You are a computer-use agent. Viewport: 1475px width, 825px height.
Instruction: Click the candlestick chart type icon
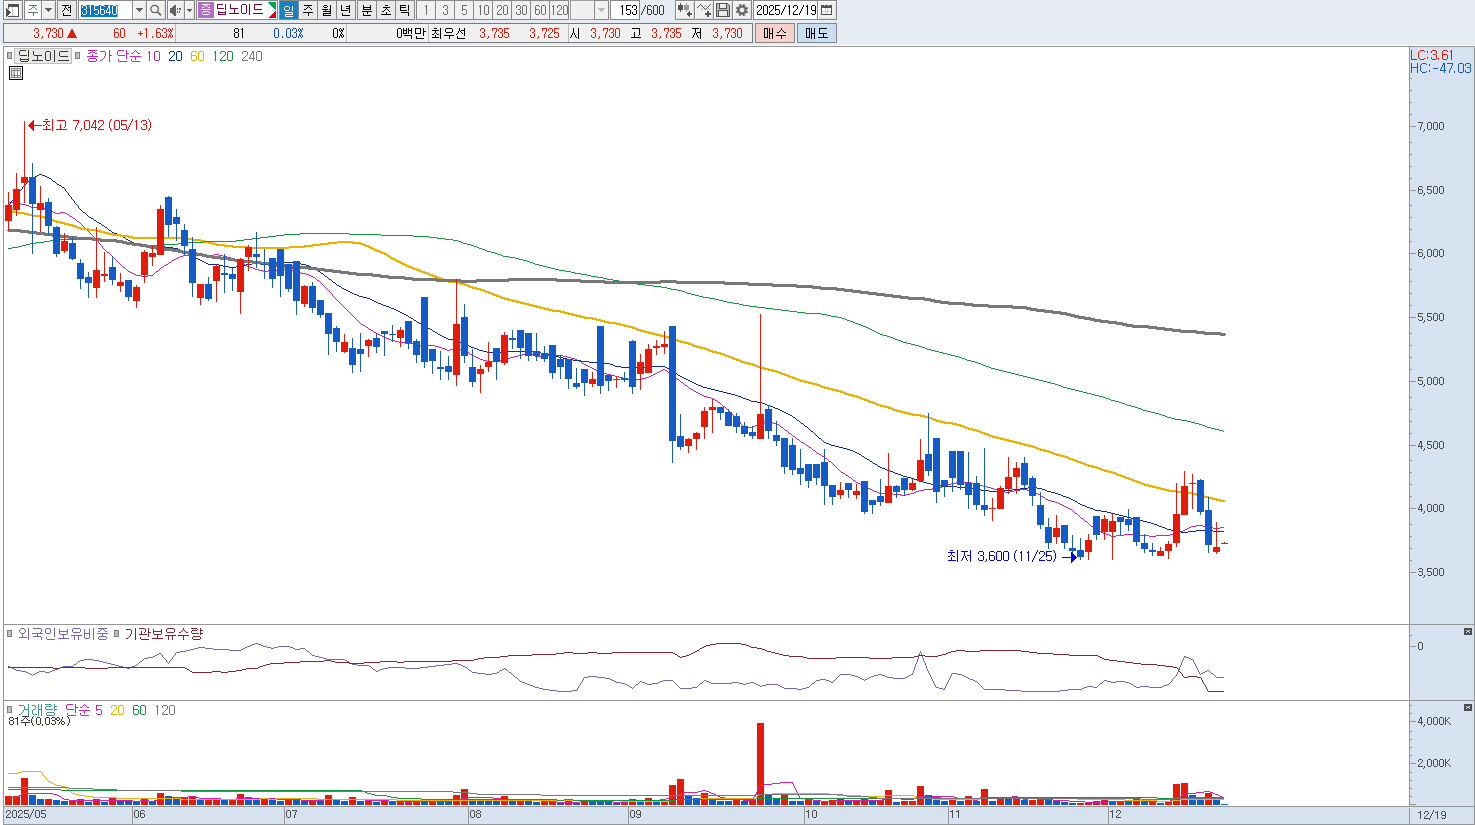pyautogui.click(x=684, y=10)
